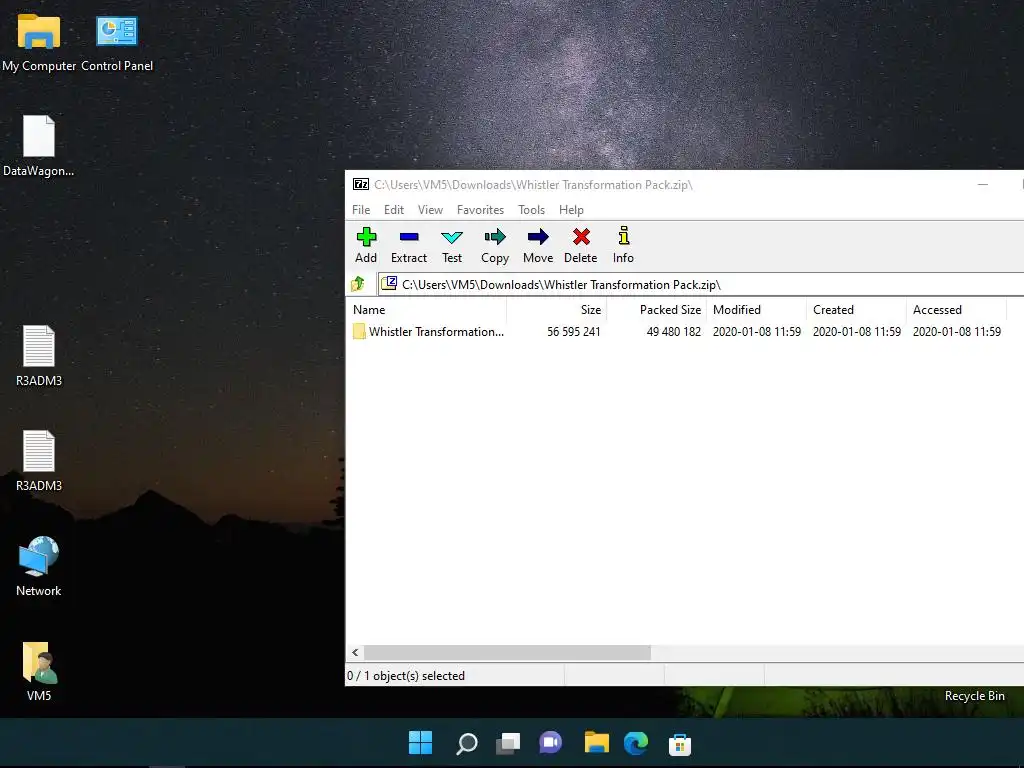
Task: Open Control Panel desktop icon
Action: click(x=117, y=42)
